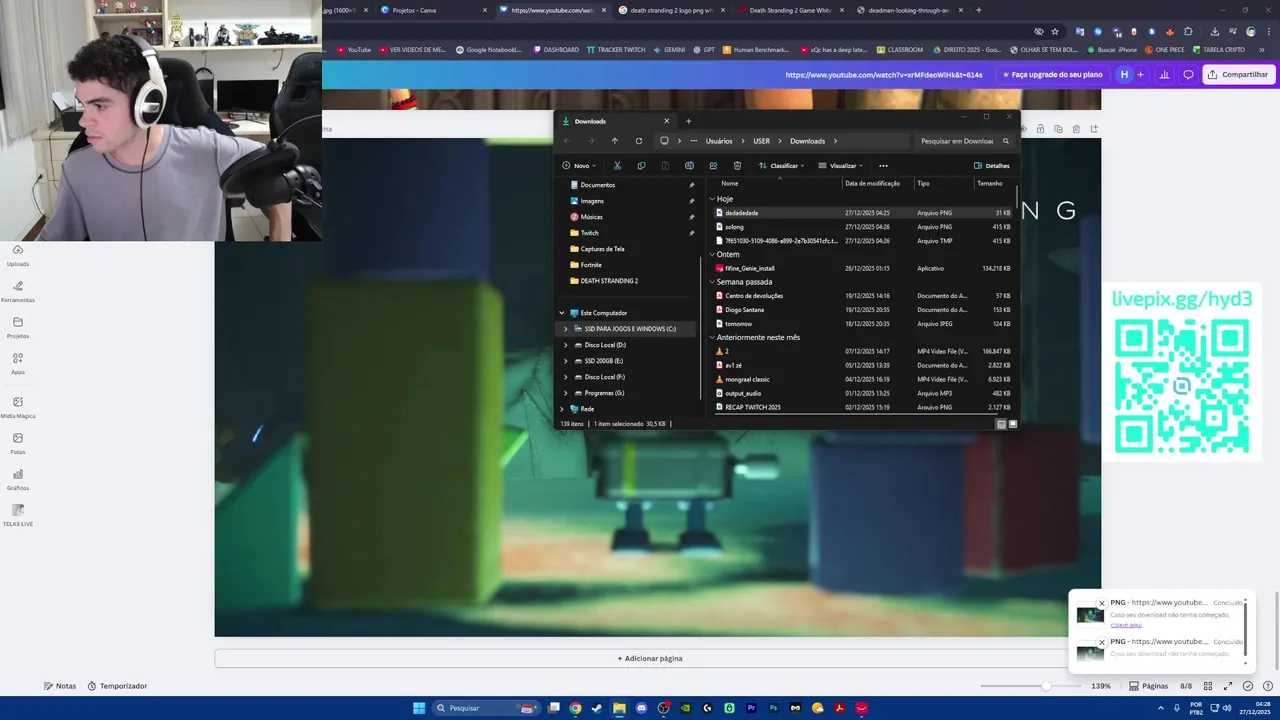Go up one folder in Explorer
The height and width of the screenshot is (720, 1280).
614,141
